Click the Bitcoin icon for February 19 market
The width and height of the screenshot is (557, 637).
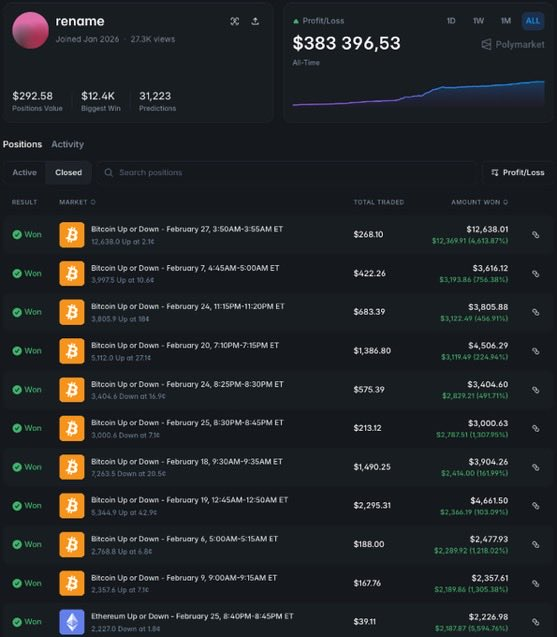(x=72, y=506)
